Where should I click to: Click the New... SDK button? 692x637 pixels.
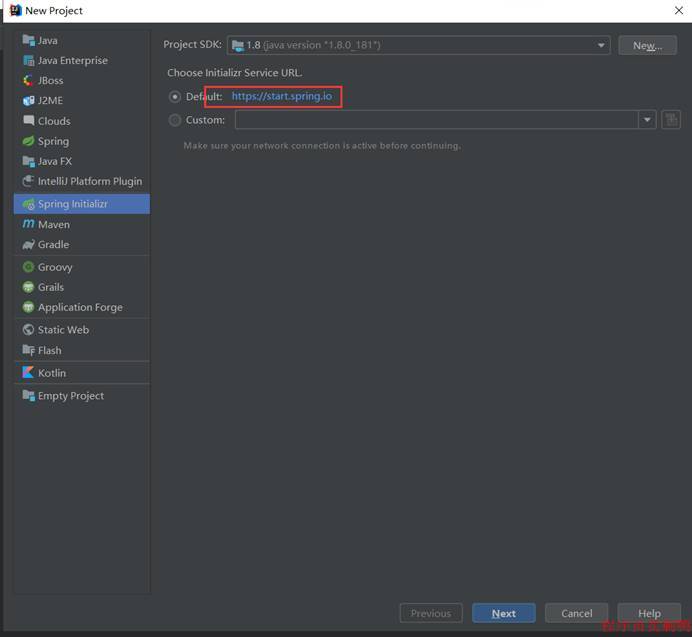pos(647,45)
